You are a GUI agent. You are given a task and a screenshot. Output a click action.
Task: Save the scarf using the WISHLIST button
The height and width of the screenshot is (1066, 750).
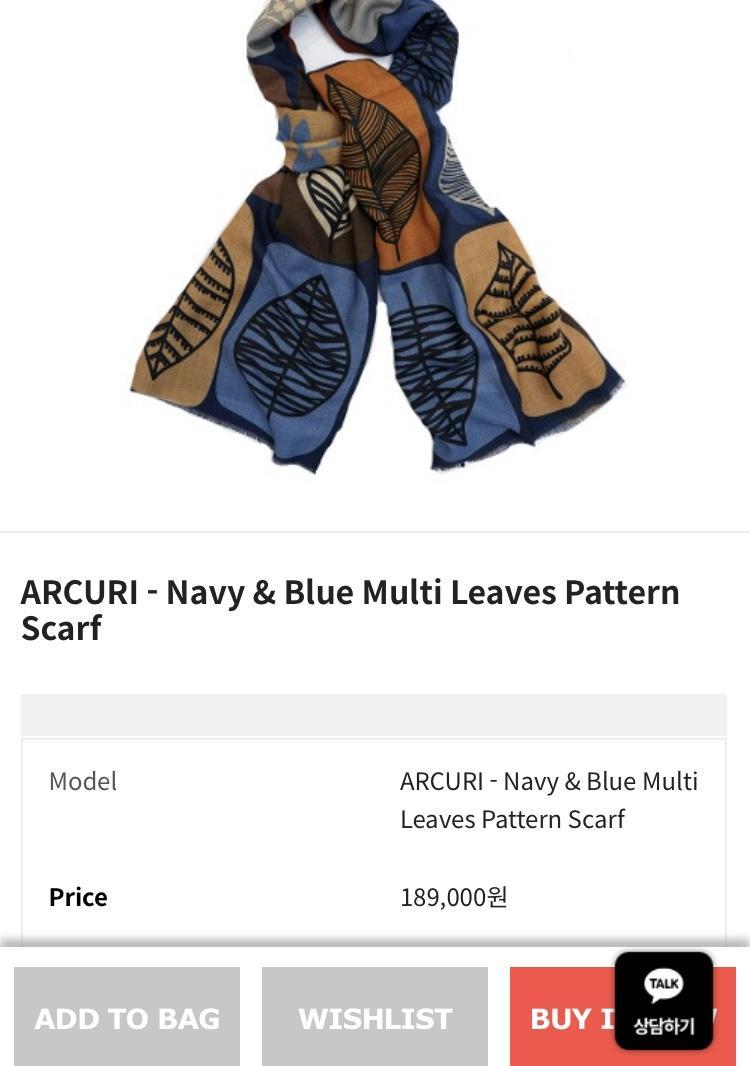tap(375, 1017)
